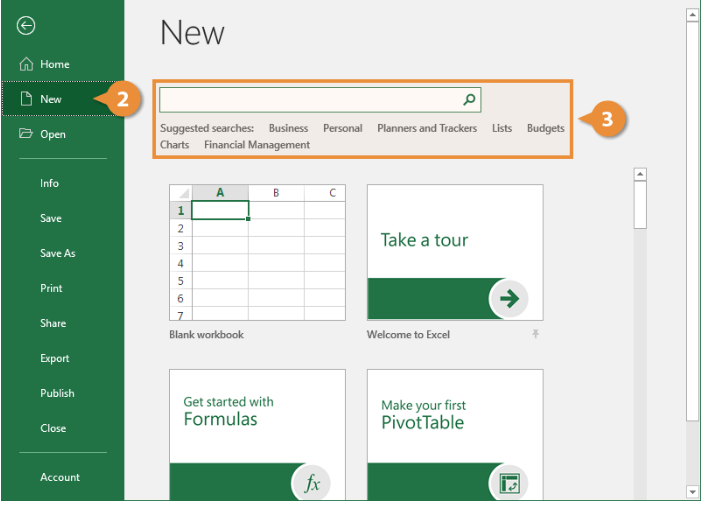Click the Charts suggested search
704x507 pixels.
(x=175, y=145)
